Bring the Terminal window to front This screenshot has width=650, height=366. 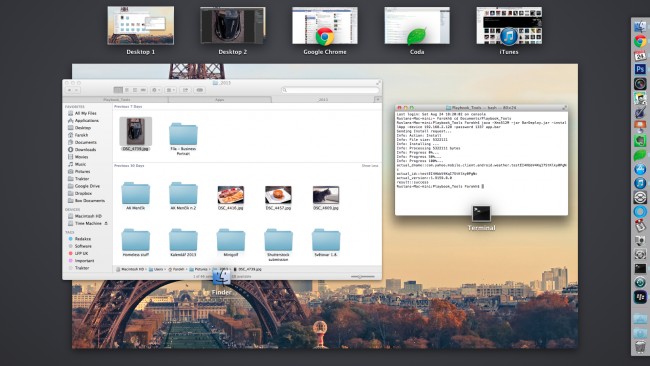click(481, 160)
